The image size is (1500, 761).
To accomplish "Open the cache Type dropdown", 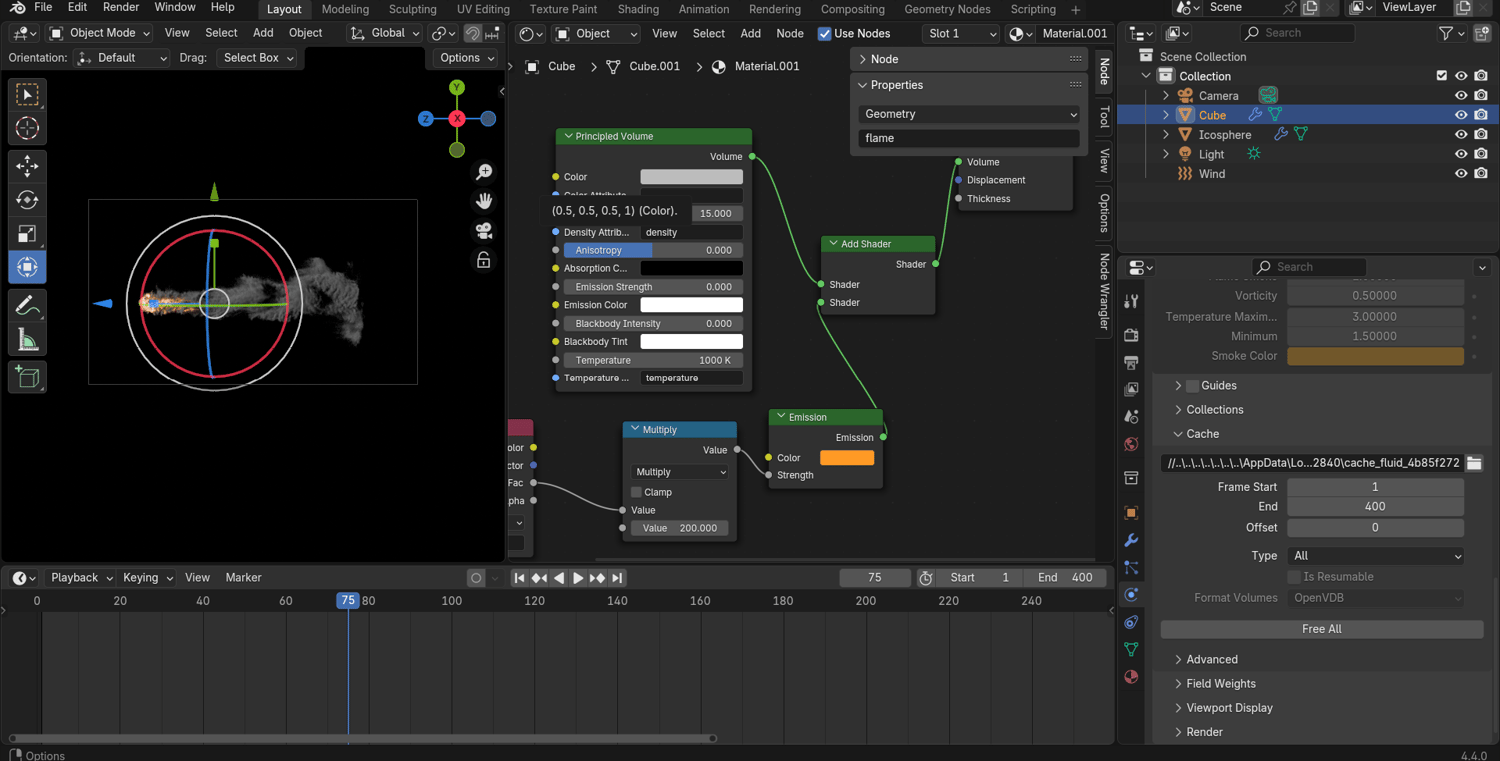I will (x=1375, y=556).
